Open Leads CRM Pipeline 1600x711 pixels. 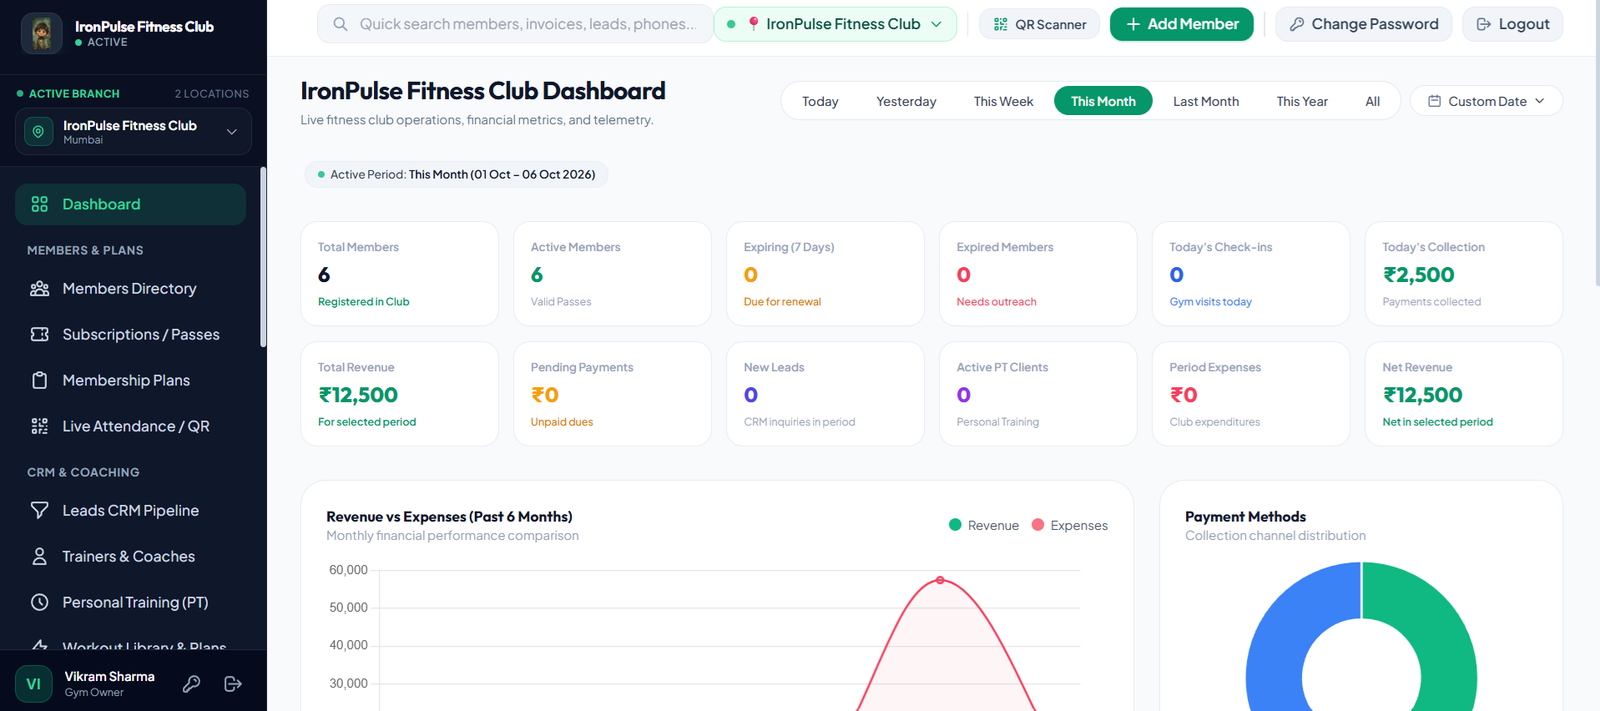tap(130, 510)
